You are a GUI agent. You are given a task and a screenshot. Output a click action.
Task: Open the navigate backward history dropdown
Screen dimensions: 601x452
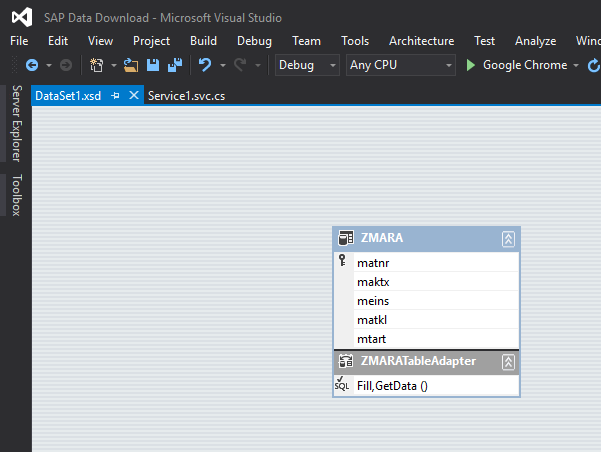coord(49,66)
